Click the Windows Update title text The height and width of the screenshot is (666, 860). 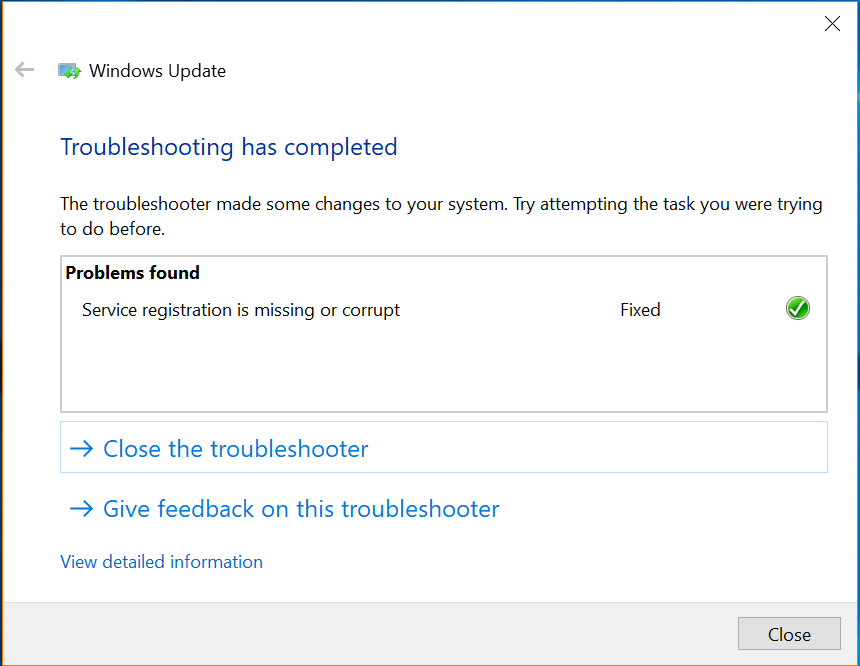pyautogui.click(x=157, y=71)
